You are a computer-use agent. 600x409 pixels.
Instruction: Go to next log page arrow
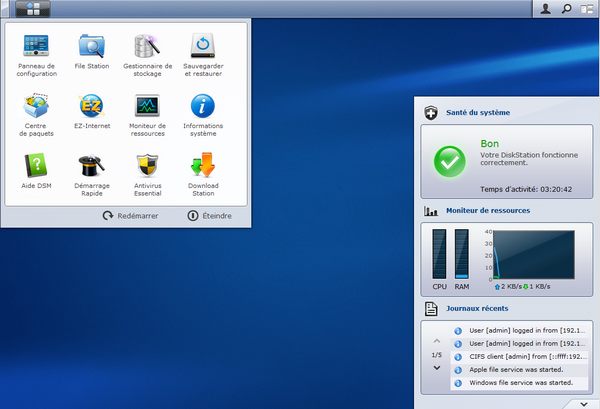[437, 368]
